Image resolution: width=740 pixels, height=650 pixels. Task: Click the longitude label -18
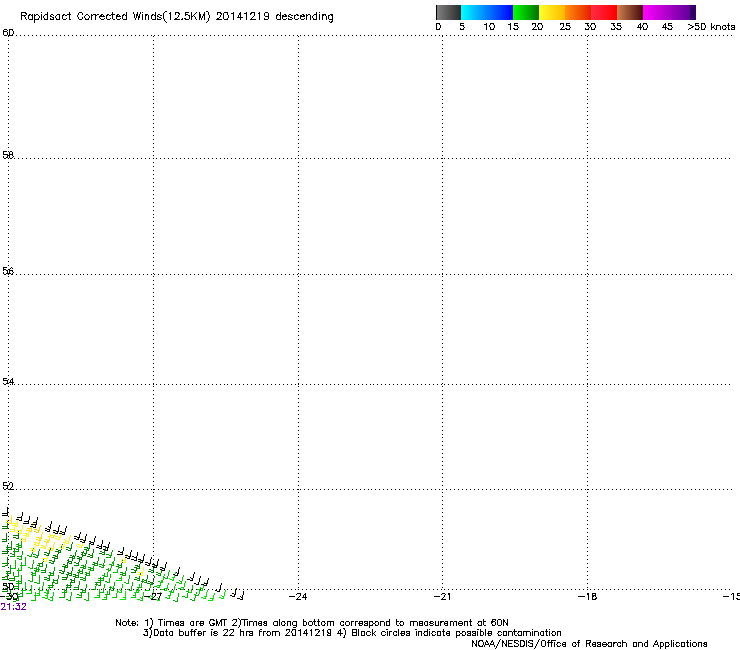tap(588, 597)
